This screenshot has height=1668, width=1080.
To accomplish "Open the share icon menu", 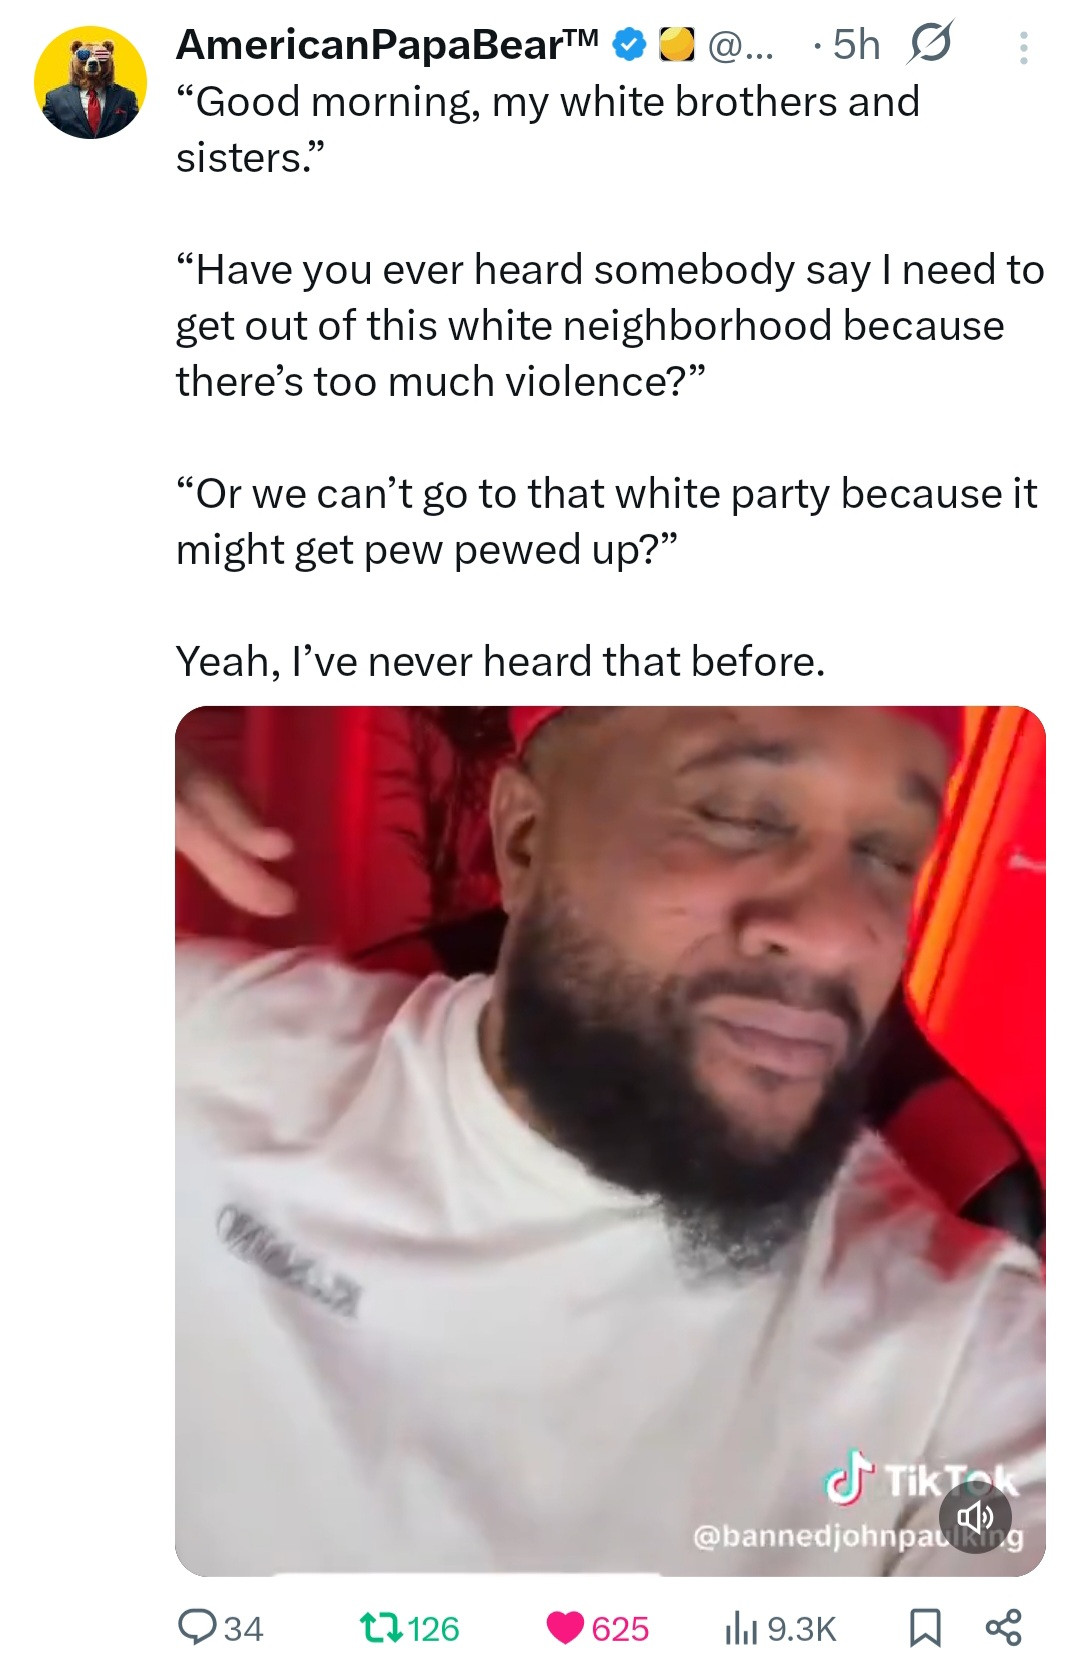I will coord(1003,1628).
